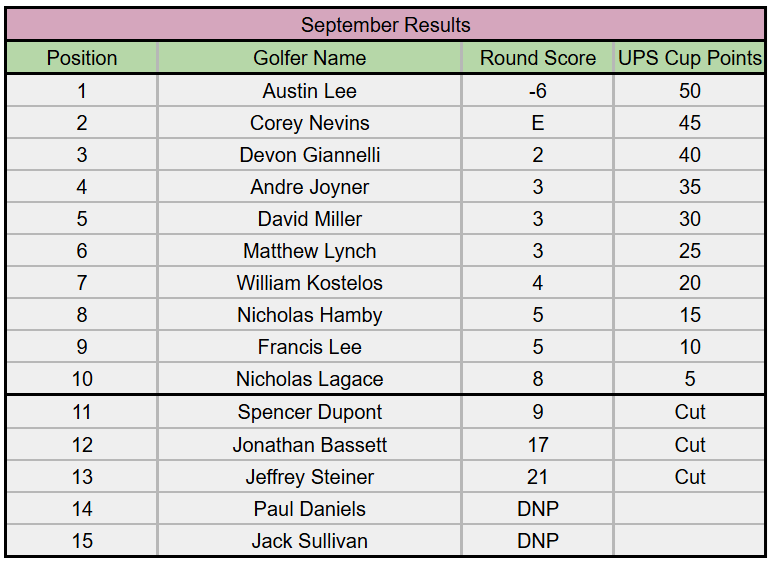This screenshot has width=772, height=563.
Task: Select the Golfer Name column header
Action: [x=309, y=58]
